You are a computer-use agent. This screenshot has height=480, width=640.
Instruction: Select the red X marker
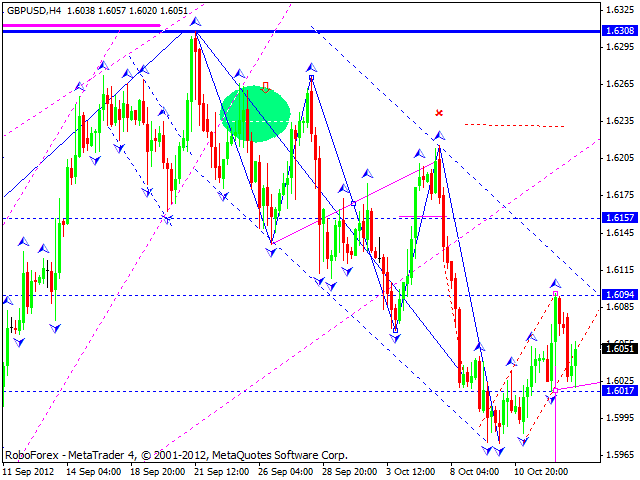438,113
